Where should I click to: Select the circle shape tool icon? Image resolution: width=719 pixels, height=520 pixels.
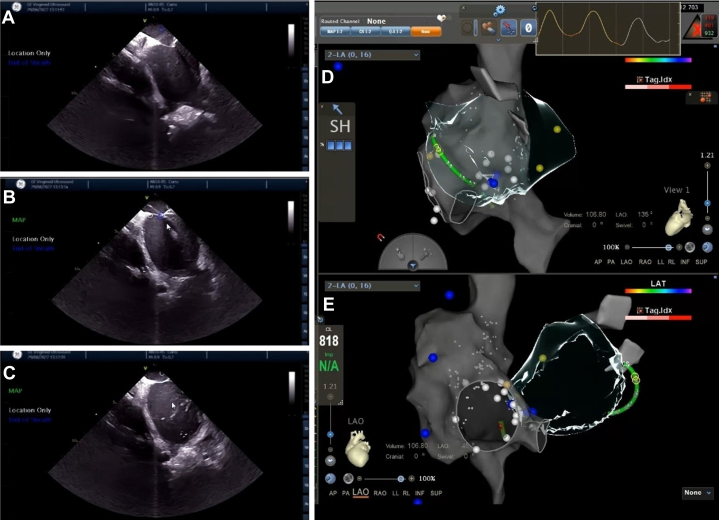pos(467,28)
